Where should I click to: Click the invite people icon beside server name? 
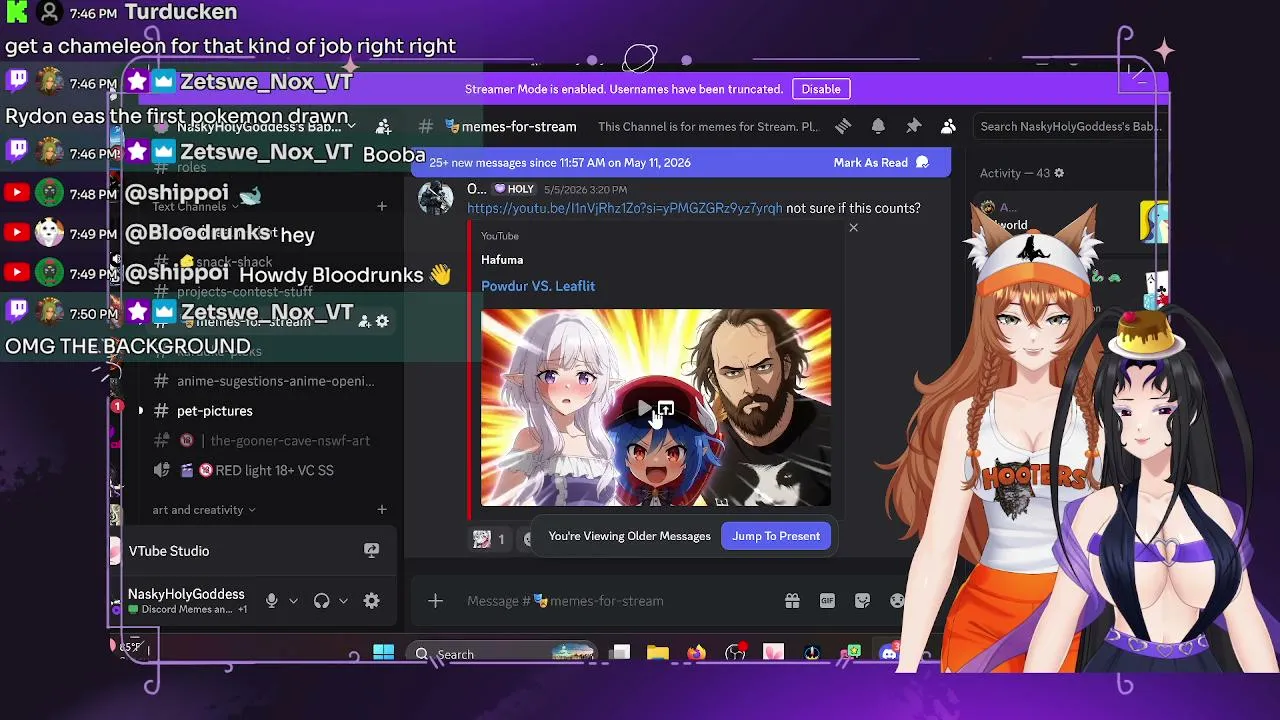[383, 127]
